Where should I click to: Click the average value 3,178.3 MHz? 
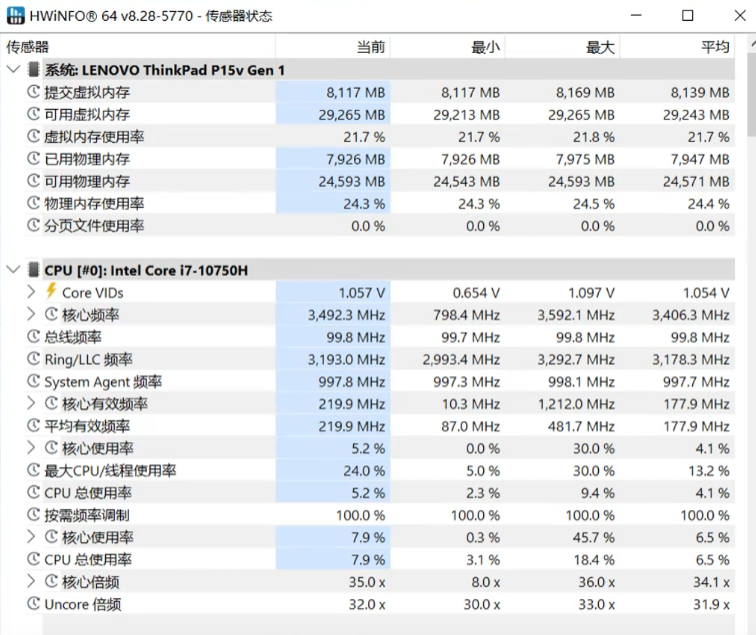tap(691, 359)
